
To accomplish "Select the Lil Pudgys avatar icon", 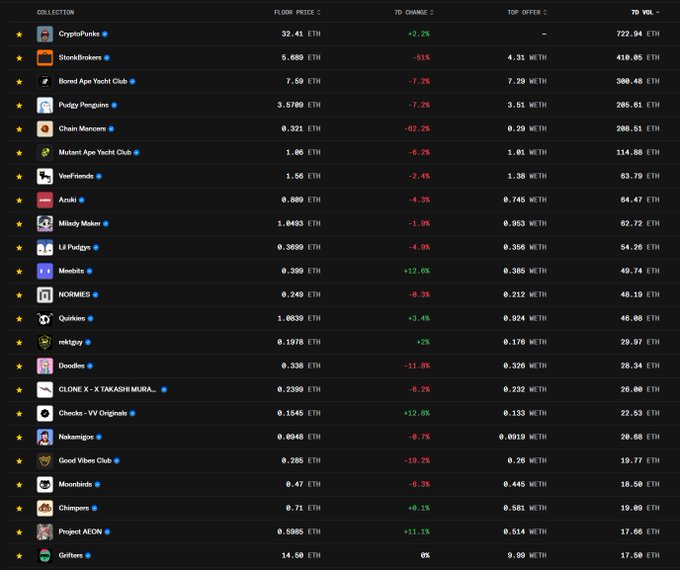I will coord(45,247).
